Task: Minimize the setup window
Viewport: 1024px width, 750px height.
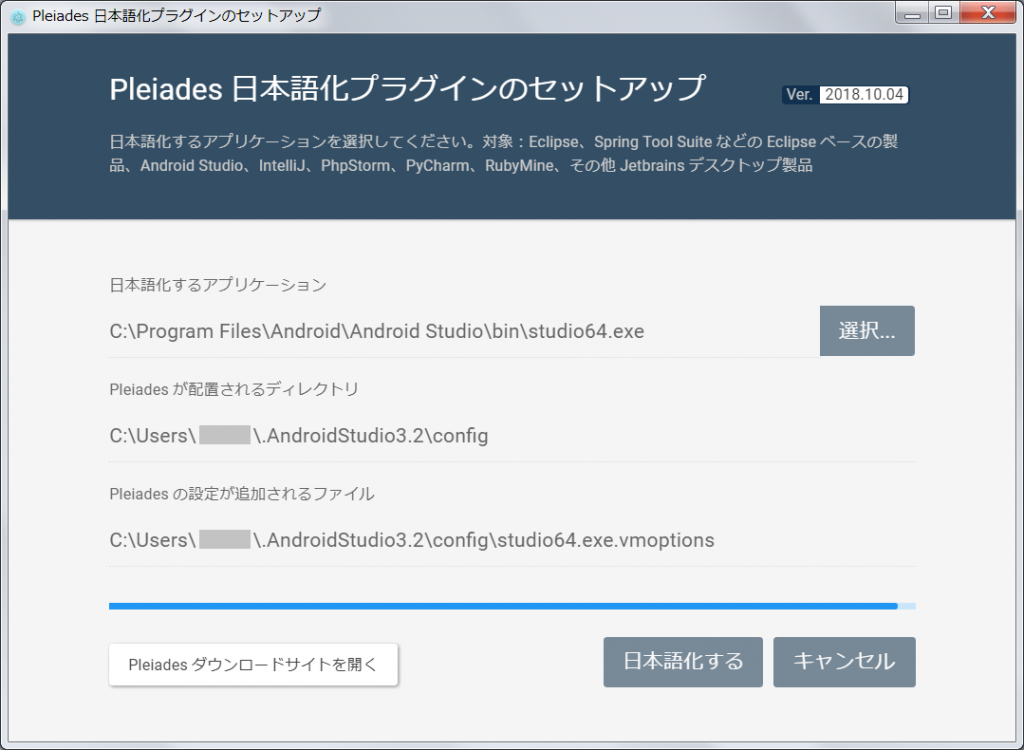Action: point(911,14)
